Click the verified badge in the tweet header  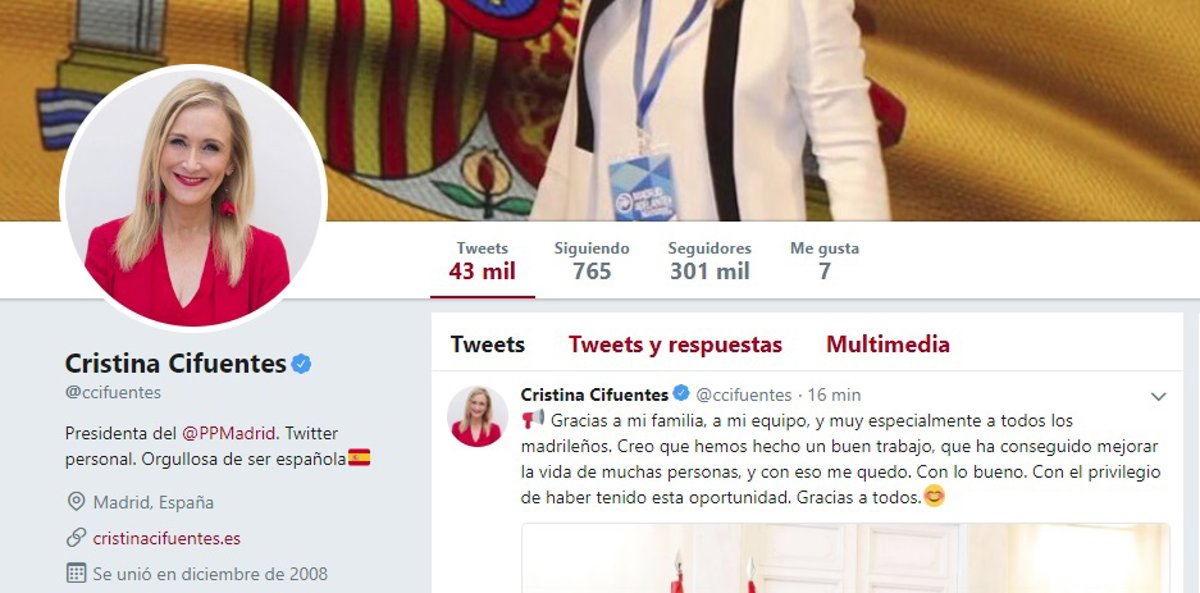click(681, 394)
